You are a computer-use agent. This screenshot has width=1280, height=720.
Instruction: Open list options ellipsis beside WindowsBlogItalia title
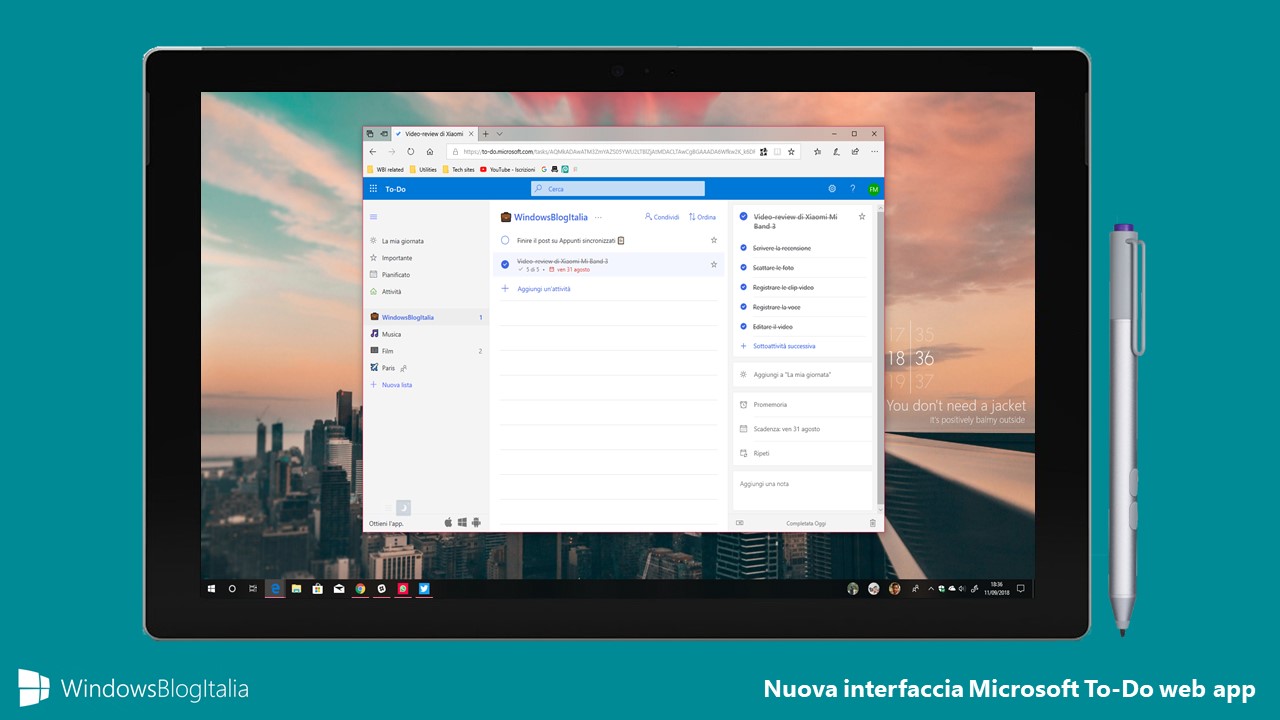pyautogui.click(x=599, y=217)
